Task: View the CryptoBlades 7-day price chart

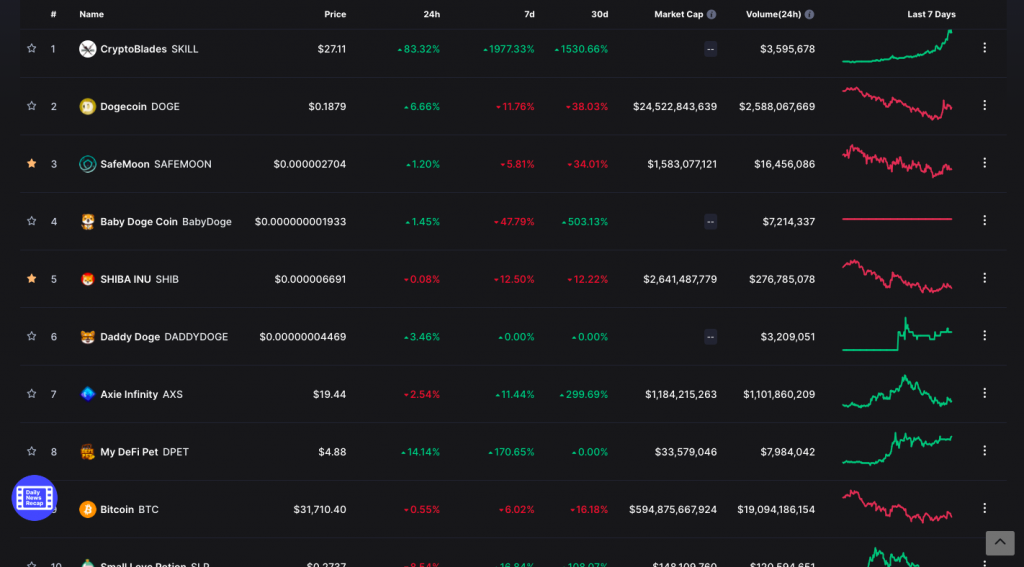Action: click(x=897, y=46)
